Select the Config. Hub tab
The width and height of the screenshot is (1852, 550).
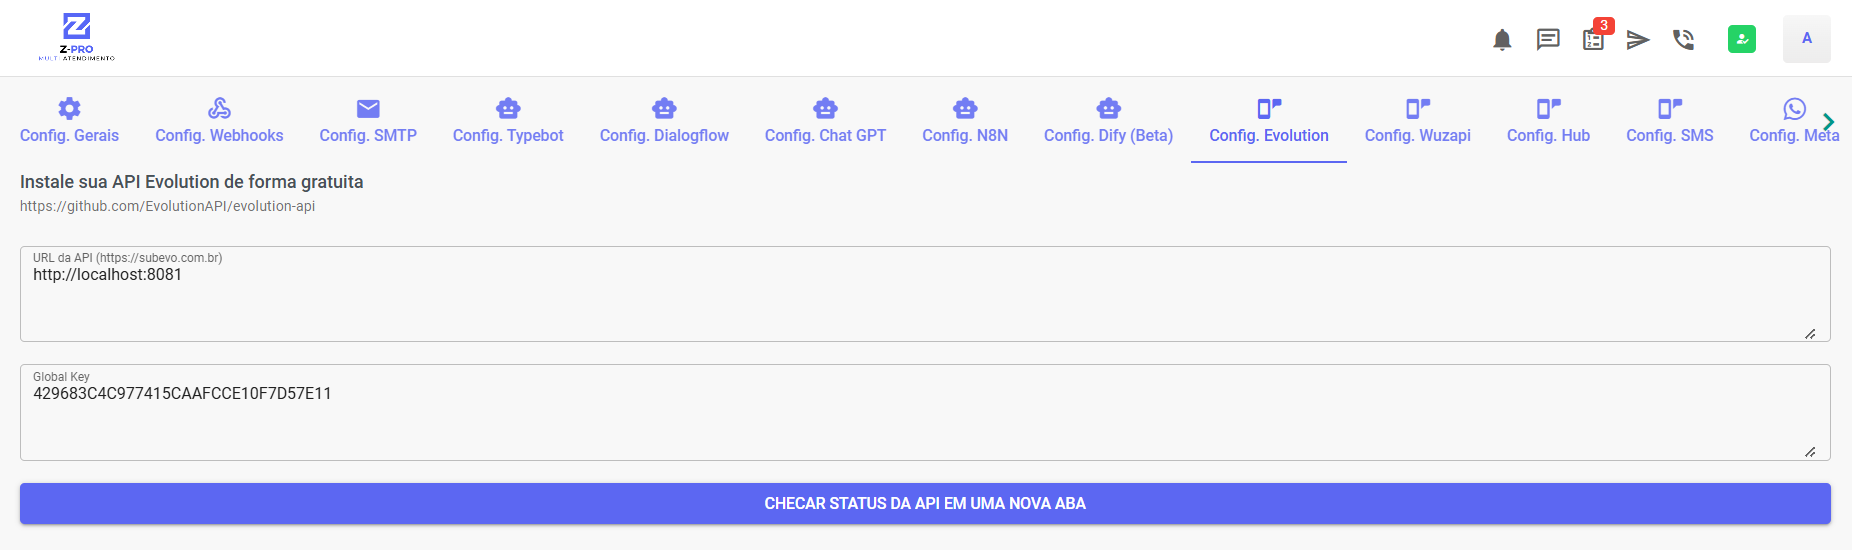pyautogui.click(x=1548, y=121)
